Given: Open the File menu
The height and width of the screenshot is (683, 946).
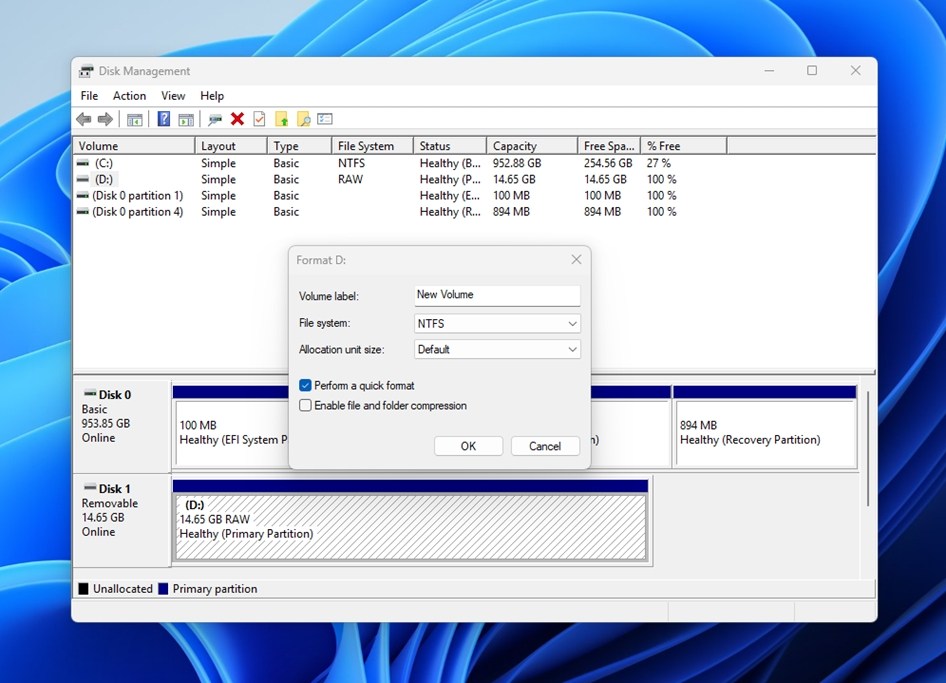Looking at the screenshot, I should tap(89, 96).
